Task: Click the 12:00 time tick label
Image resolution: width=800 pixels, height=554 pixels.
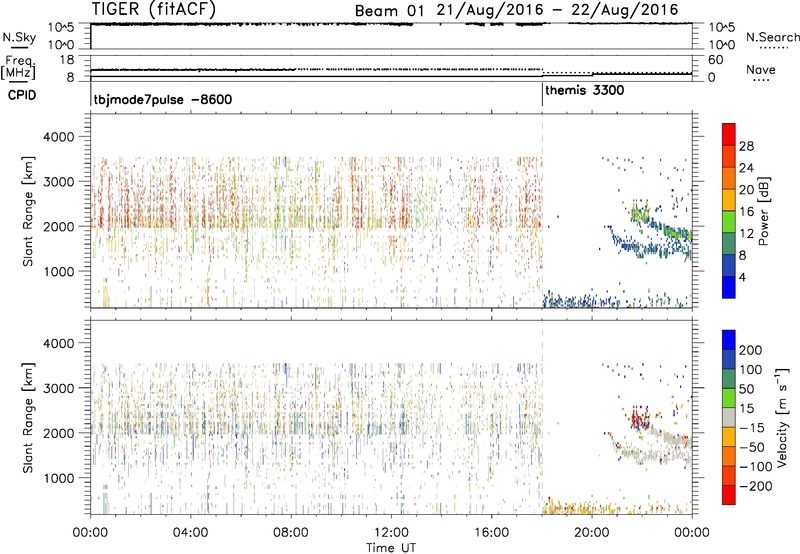Action: [391, 533]
